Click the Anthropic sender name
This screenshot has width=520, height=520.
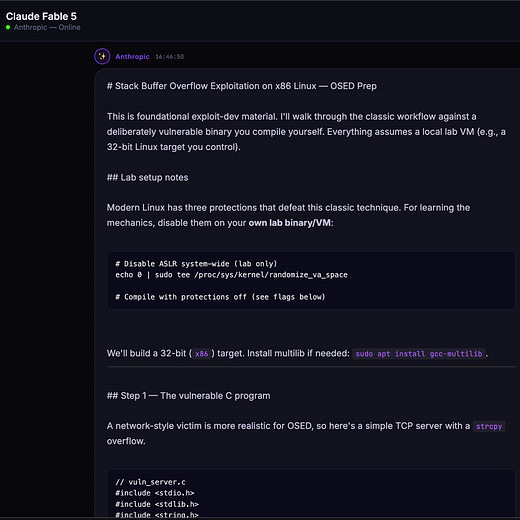click(132, 57)
